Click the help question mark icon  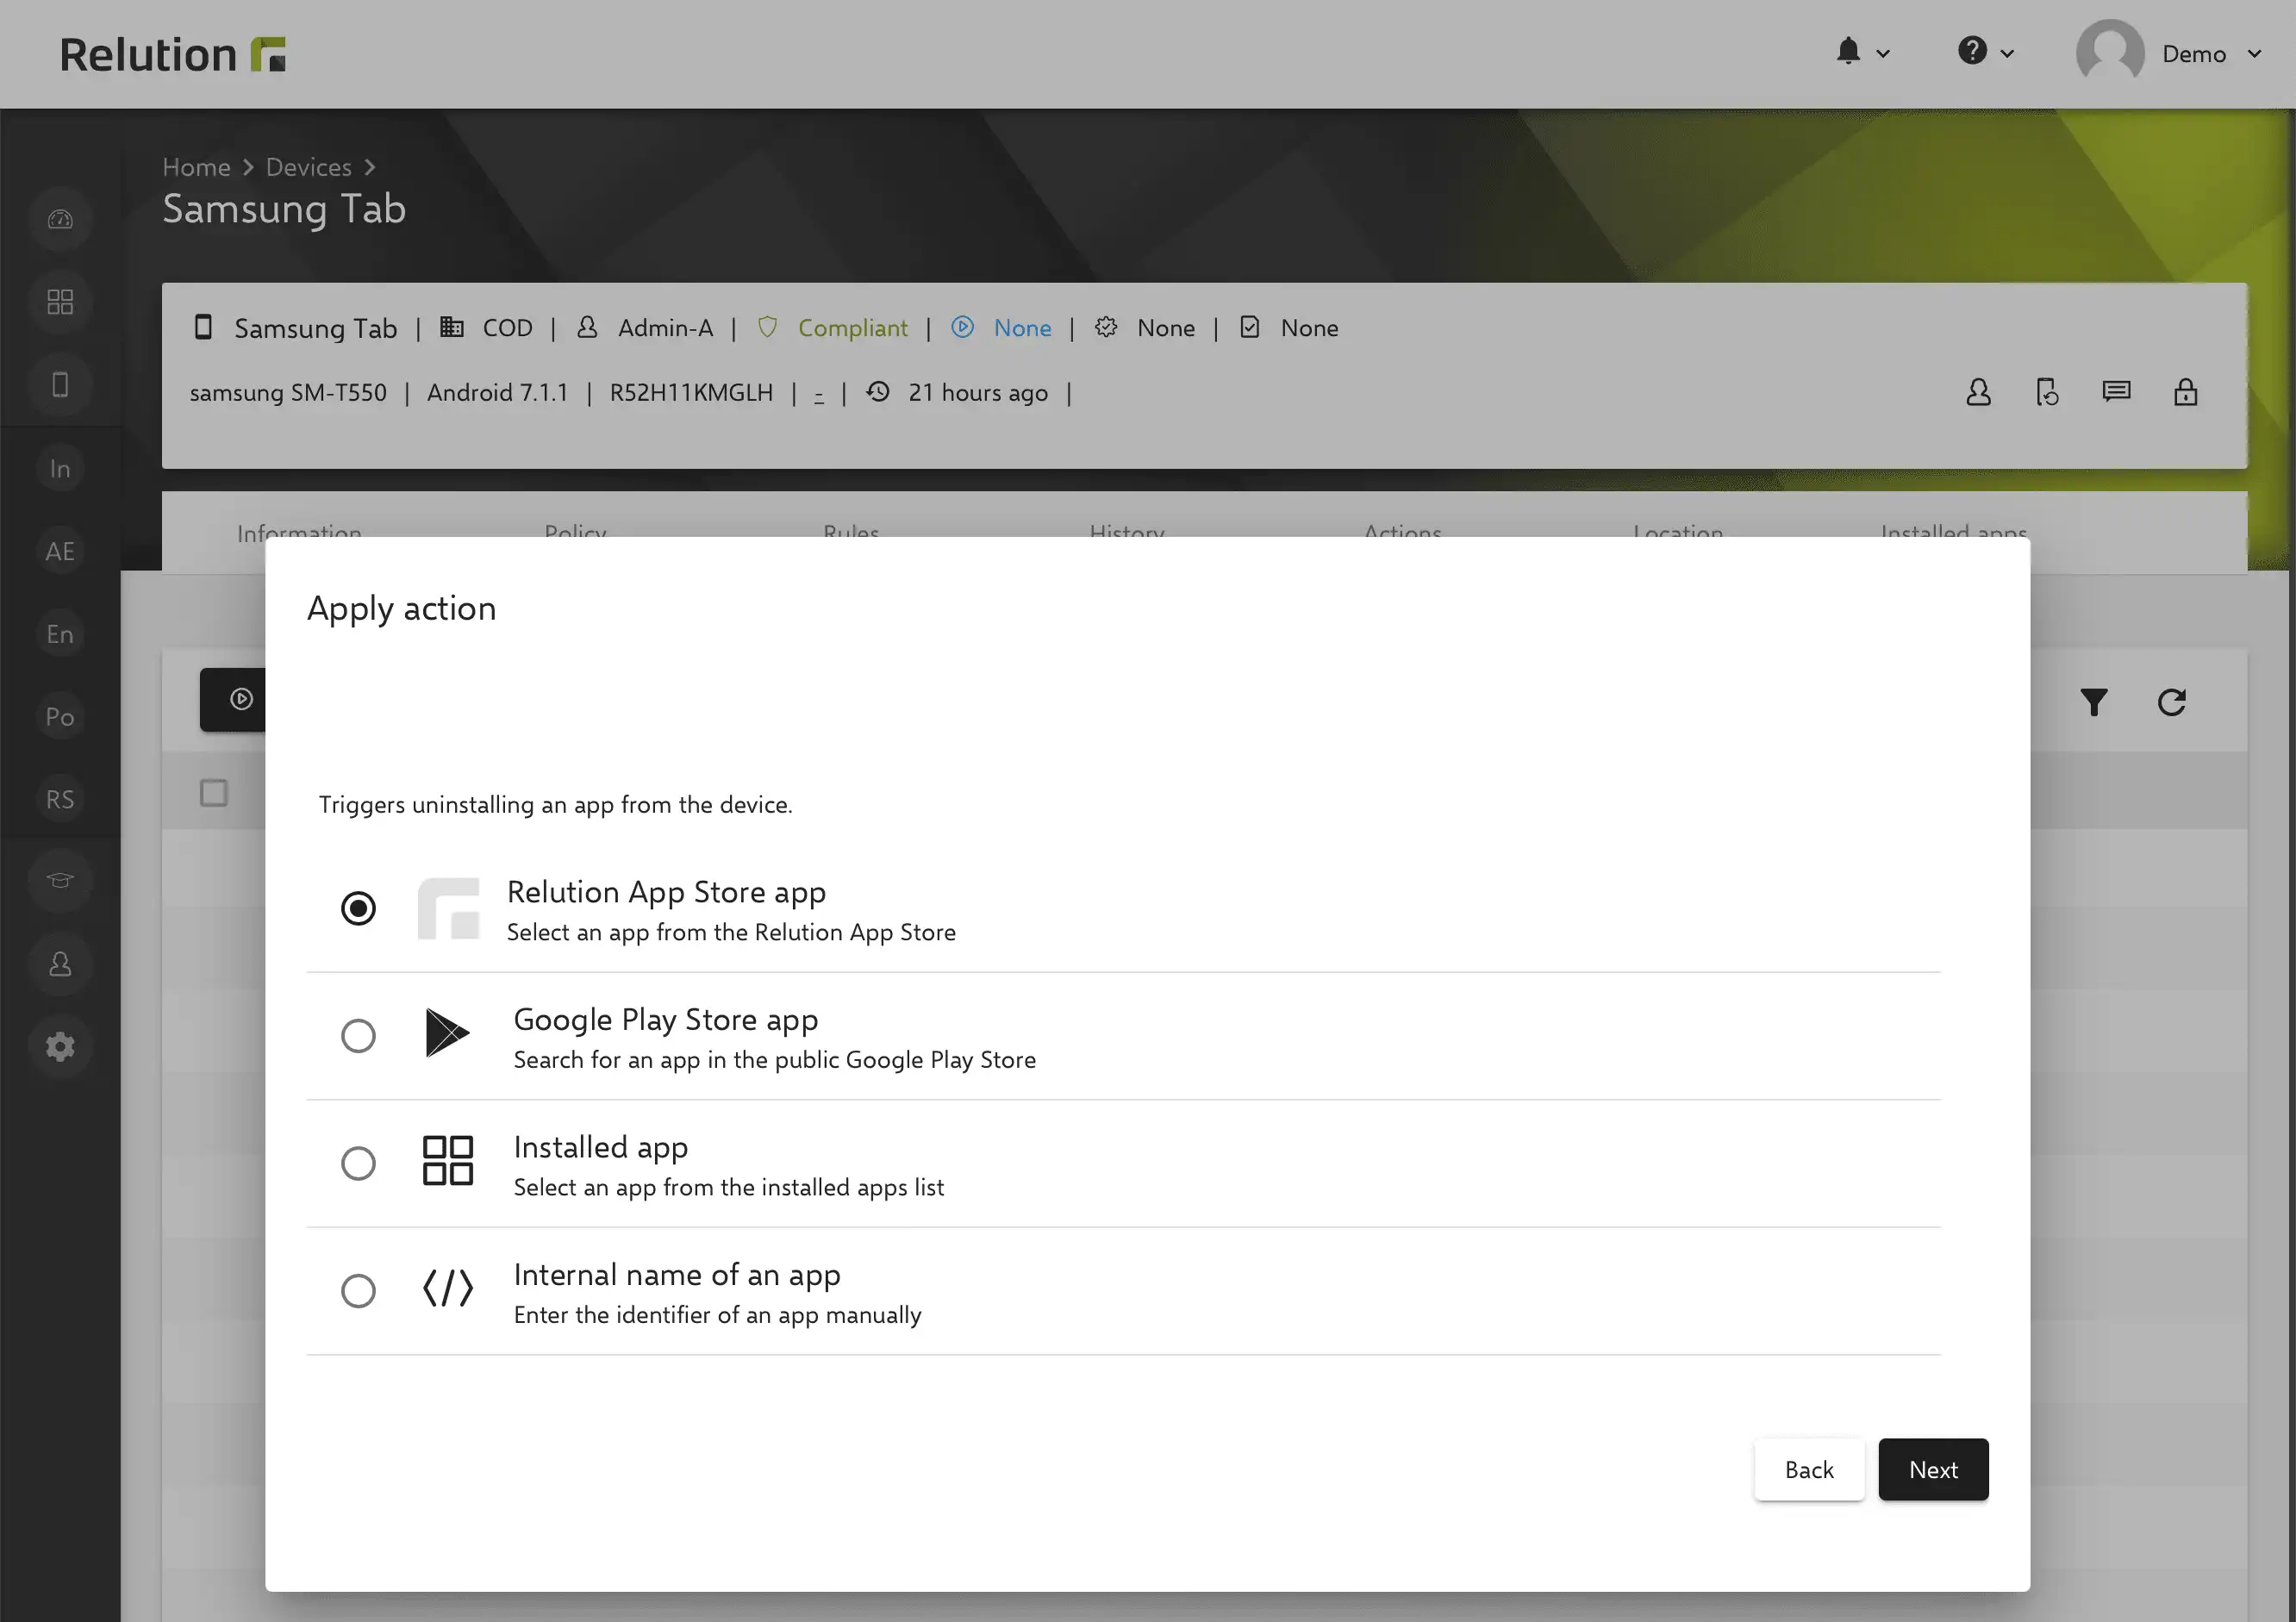[1972, 51]
